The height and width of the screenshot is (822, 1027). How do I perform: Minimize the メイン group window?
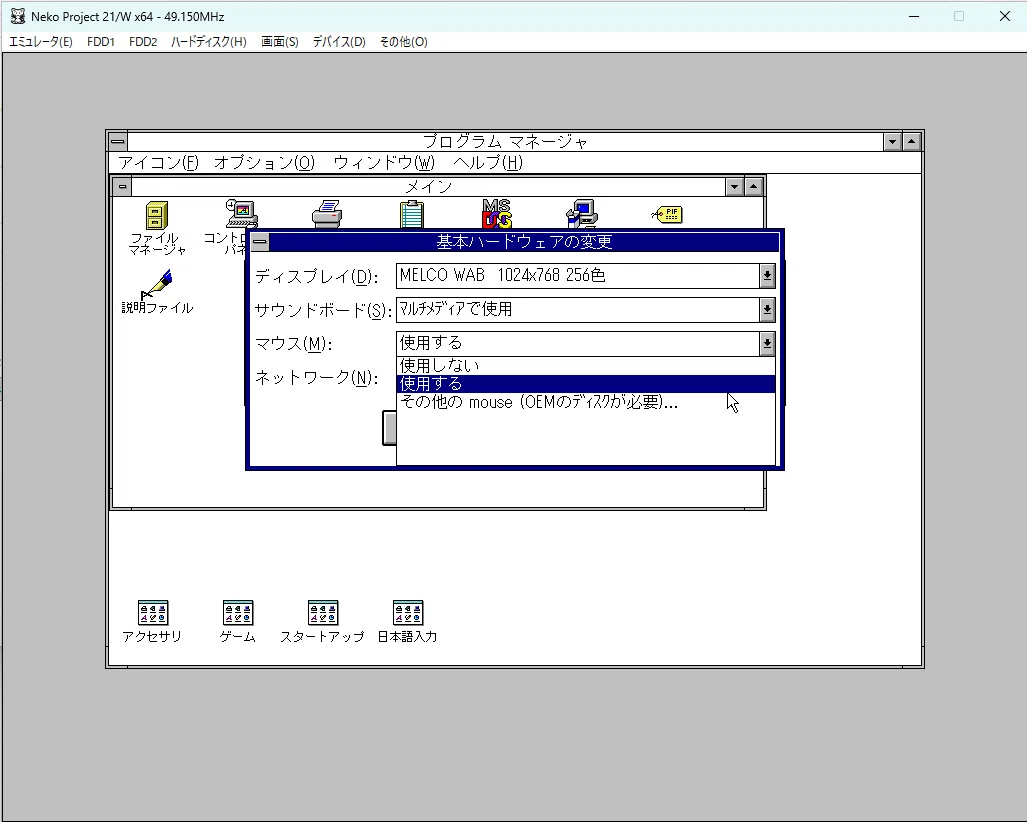pos(734,187)
